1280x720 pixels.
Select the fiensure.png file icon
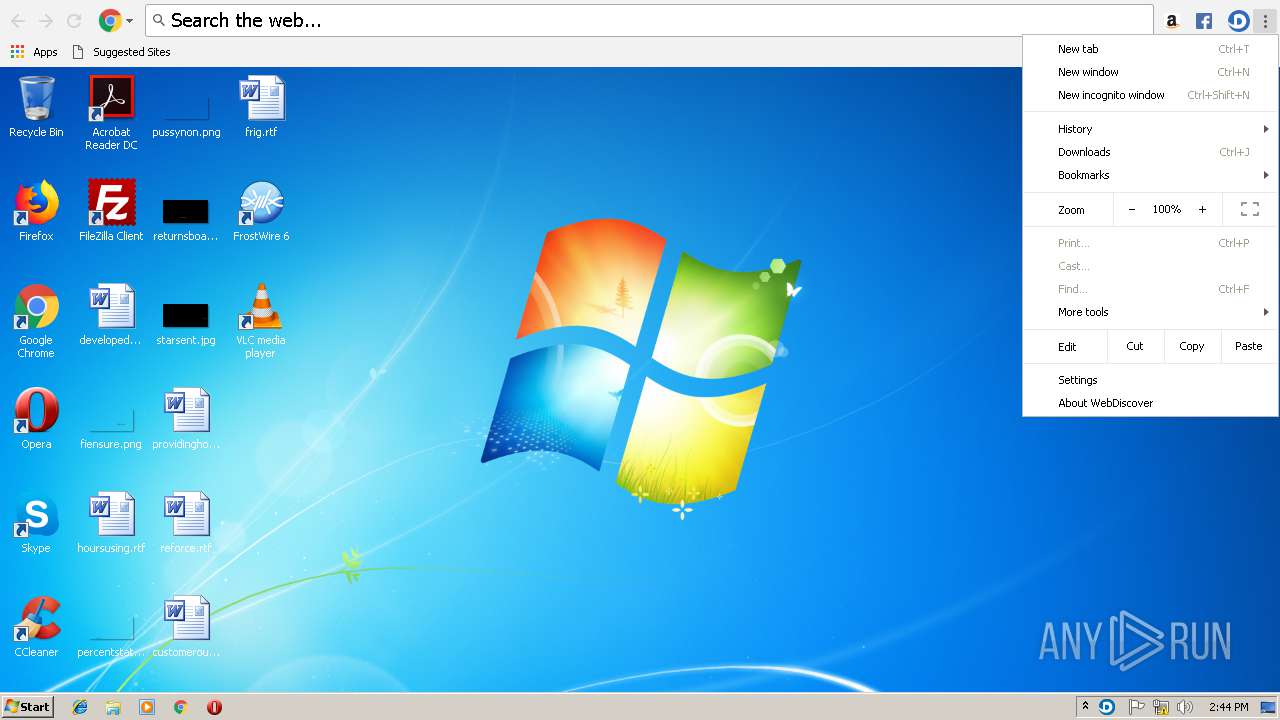tap(111, 426)
